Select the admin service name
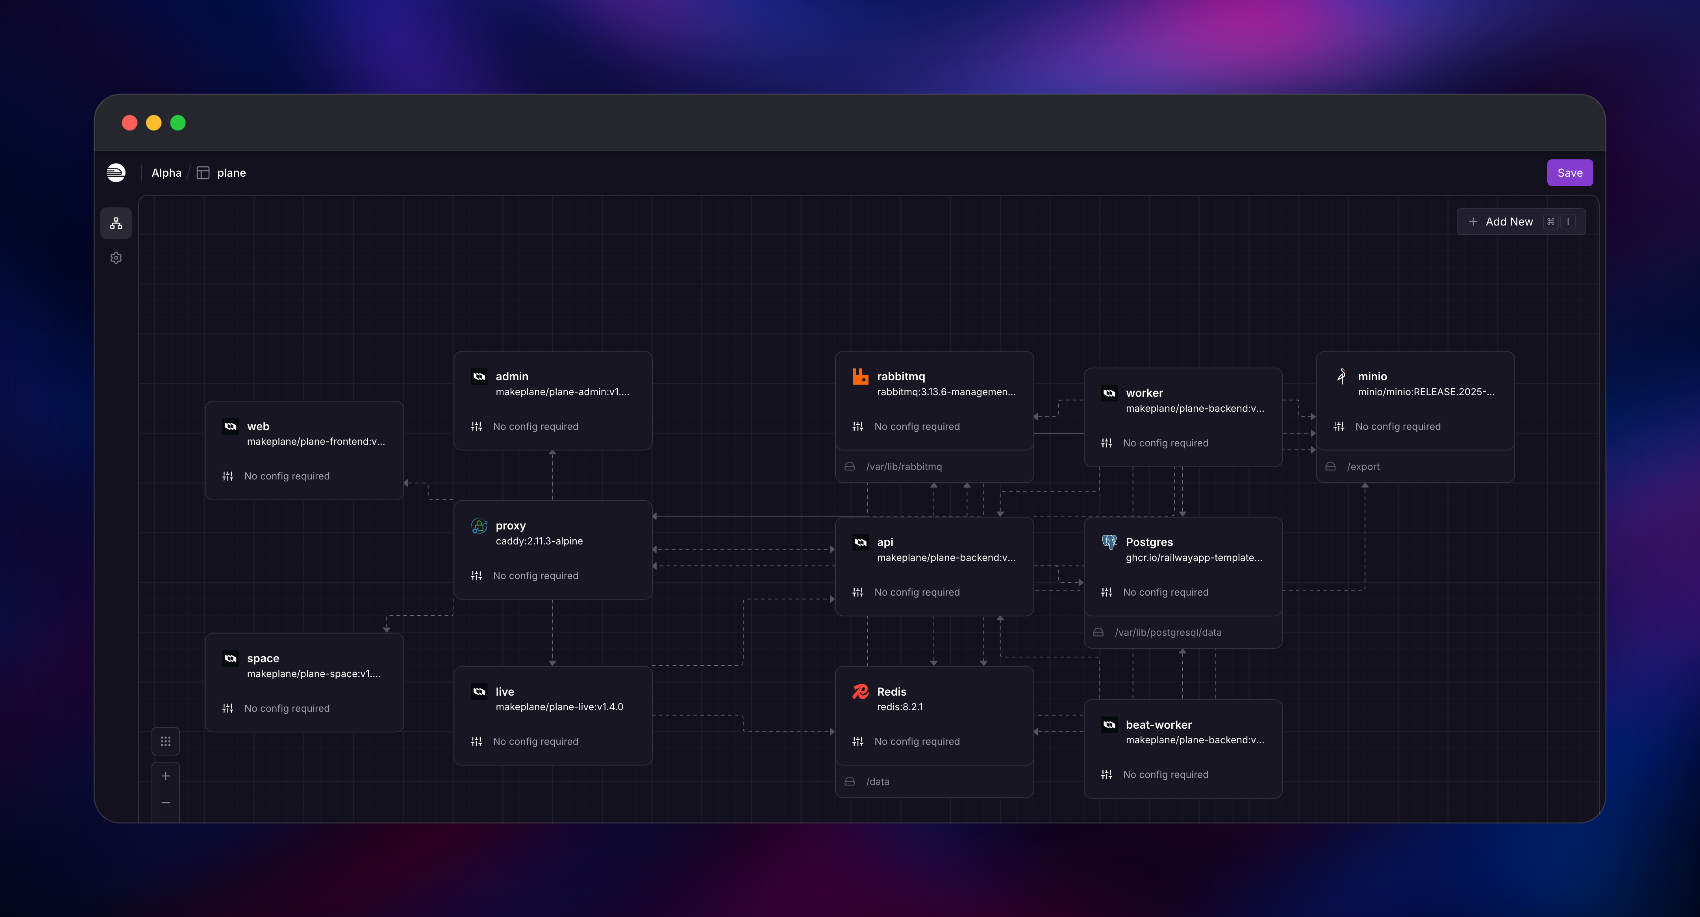The height and width of the screenshot is (917, 1700). 512,377
